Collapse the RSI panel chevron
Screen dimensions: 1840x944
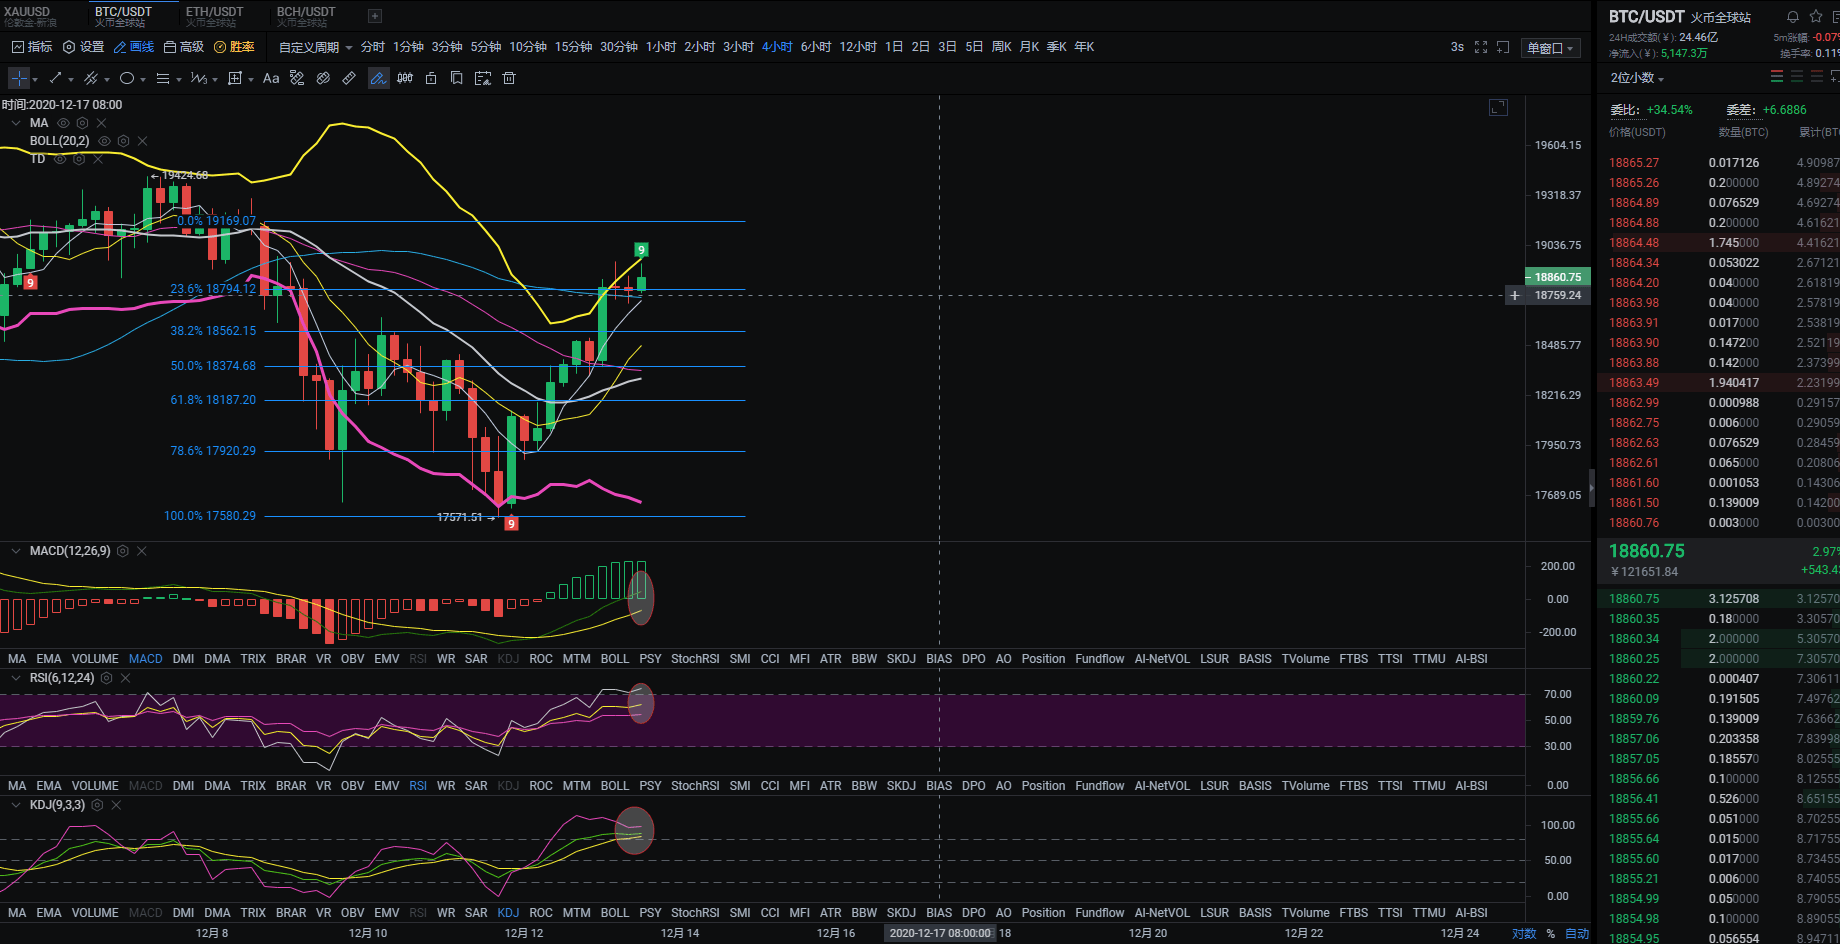coord(16,678)
